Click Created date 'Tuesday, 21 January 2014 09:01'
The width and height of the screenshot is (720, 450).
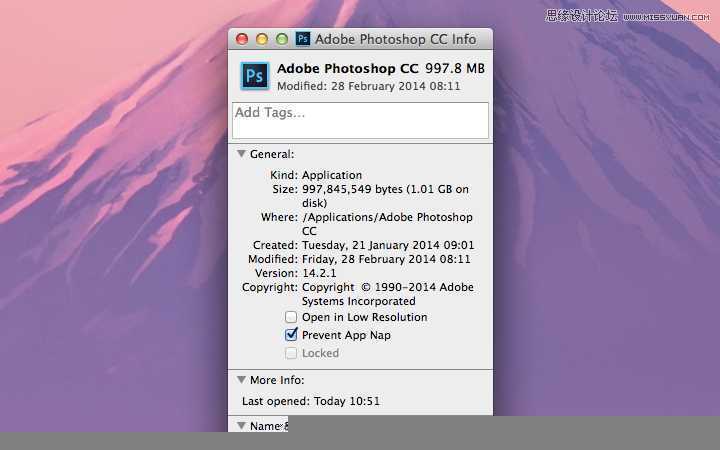pos(388,245)
